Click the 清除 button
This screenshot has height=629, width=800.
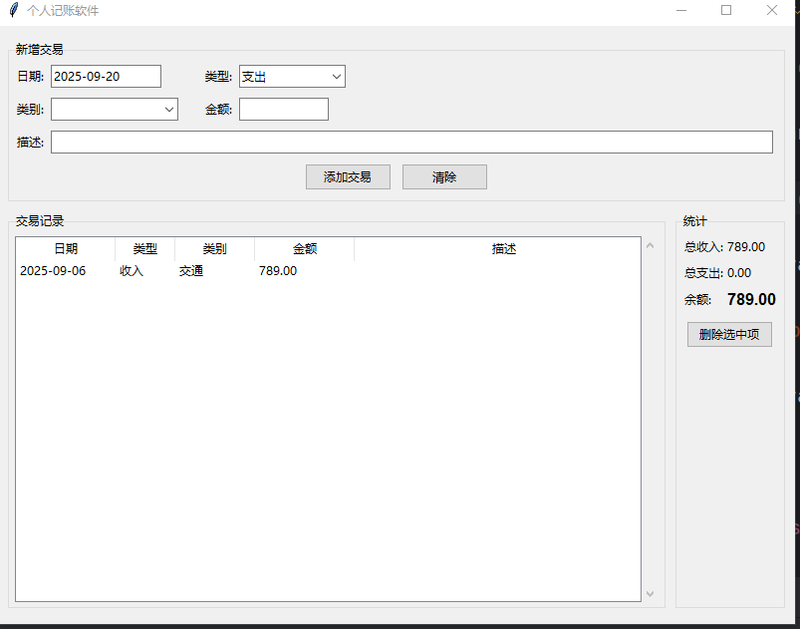point(444,177)
